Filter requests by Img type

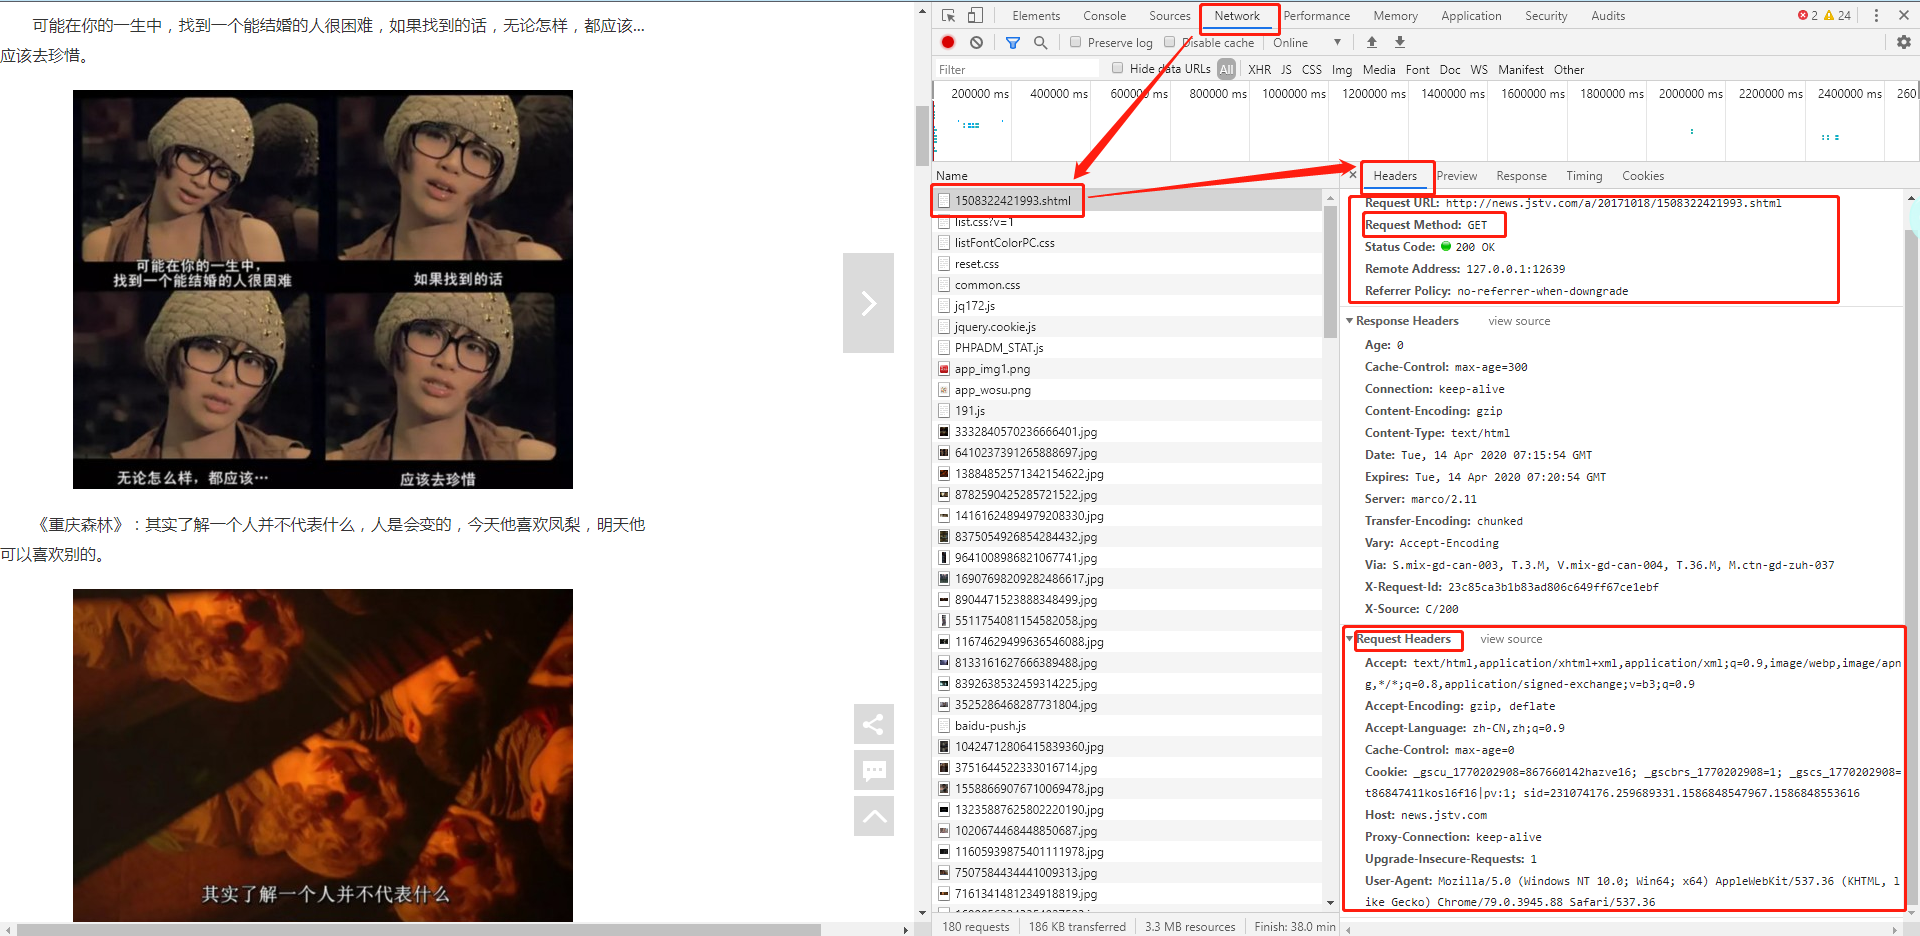pos(1342,69)
